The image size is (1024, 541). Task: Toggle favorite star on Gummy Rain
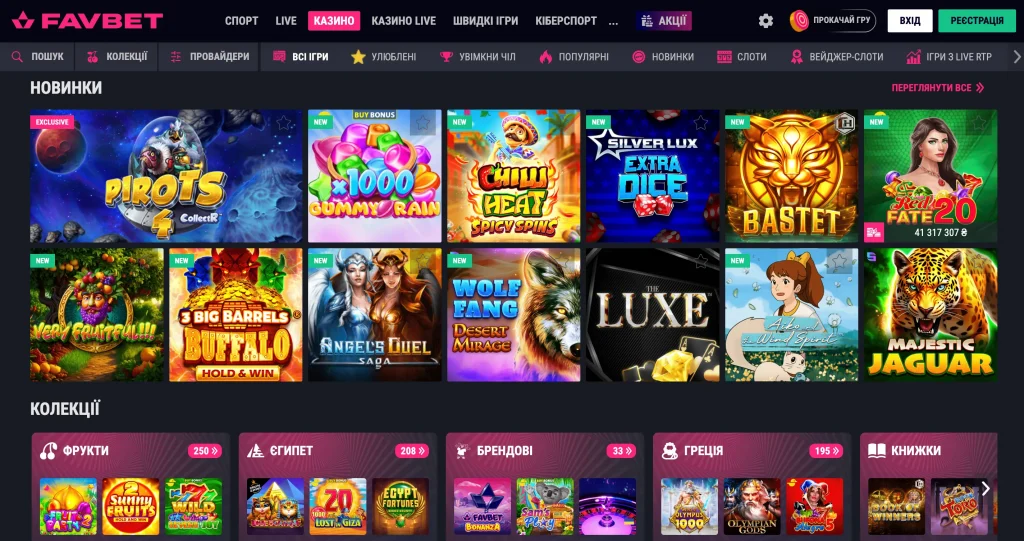pyautogui.click(x=423, y=123)
